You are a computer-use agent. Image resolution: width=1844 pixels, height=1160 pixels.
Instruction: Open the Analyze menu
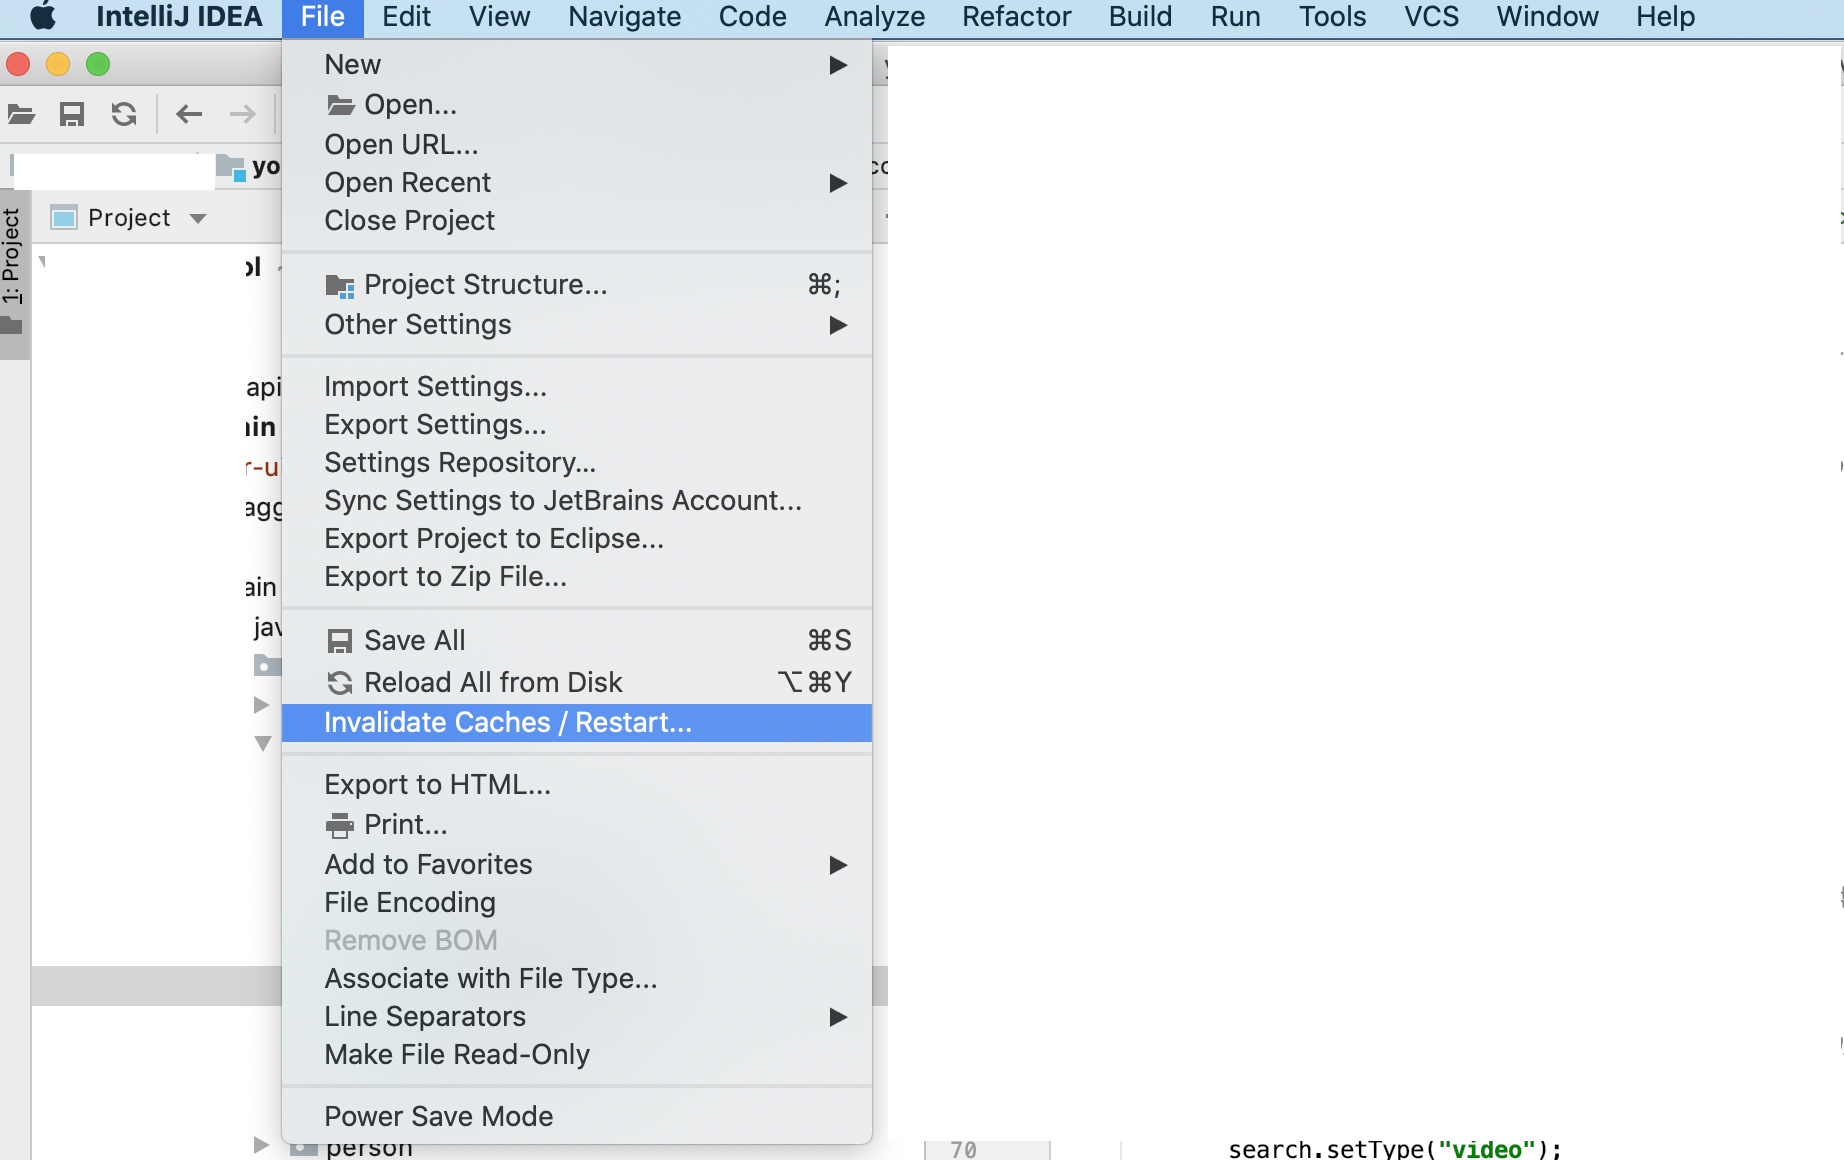coord(874,17)
